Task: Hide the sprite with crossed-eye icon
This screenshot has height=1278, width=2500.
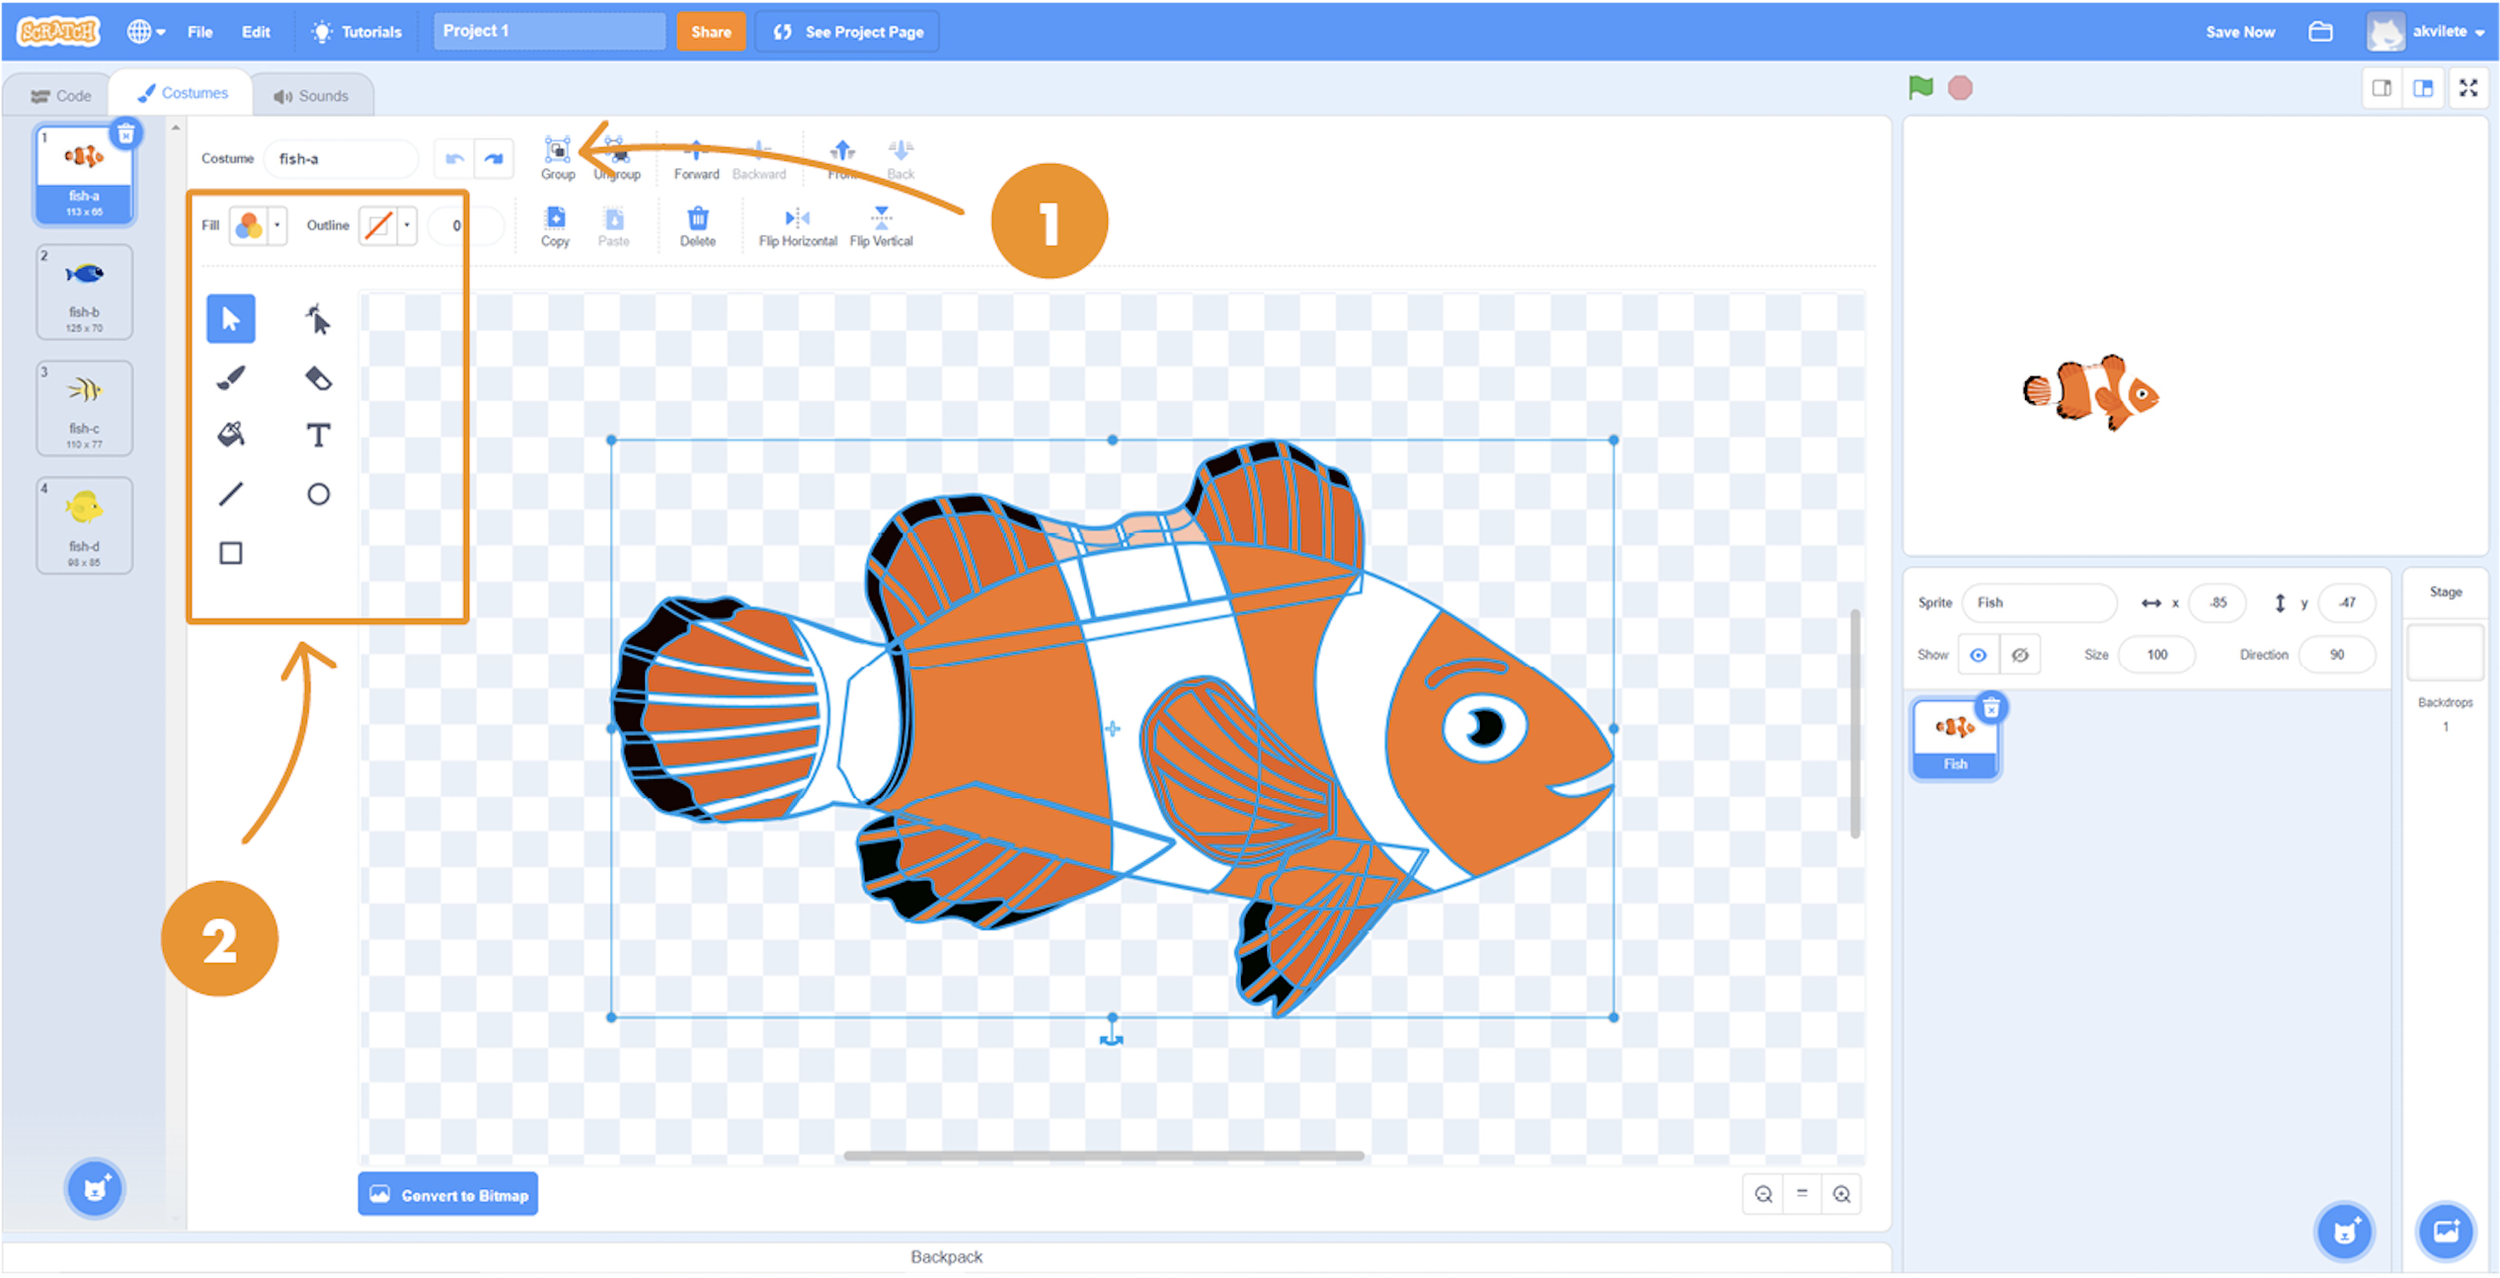Action: tap(2020, 655)
